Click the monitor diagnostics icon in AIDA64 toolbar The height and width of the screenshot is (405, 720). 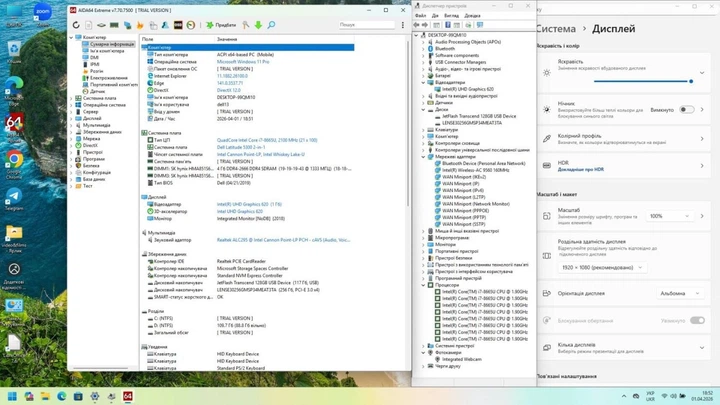pos(127,25)
